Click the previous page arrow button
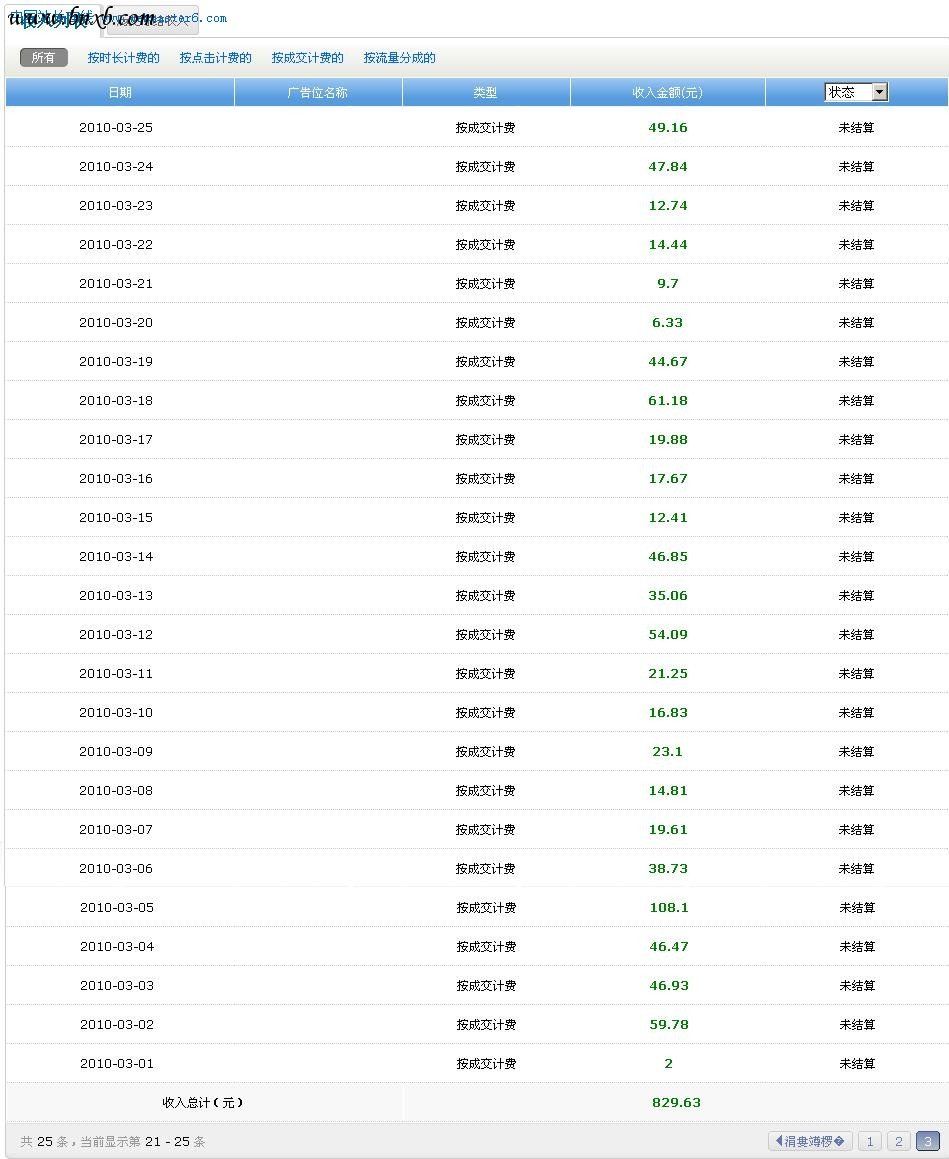The width and height of the screenshot is (949, 1159). 810,1141
